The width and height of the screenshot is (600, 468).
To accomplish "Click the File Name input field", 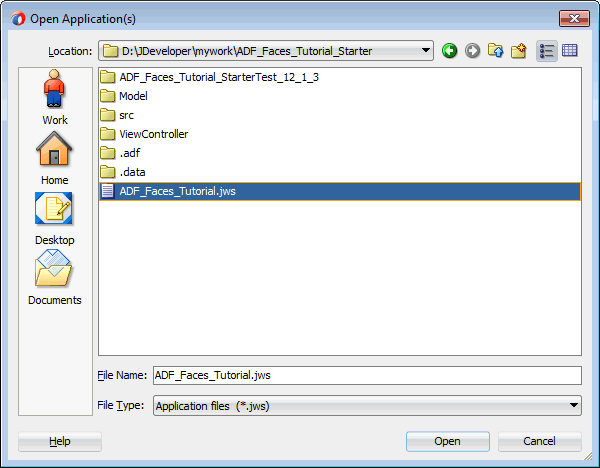I will 367,375.
